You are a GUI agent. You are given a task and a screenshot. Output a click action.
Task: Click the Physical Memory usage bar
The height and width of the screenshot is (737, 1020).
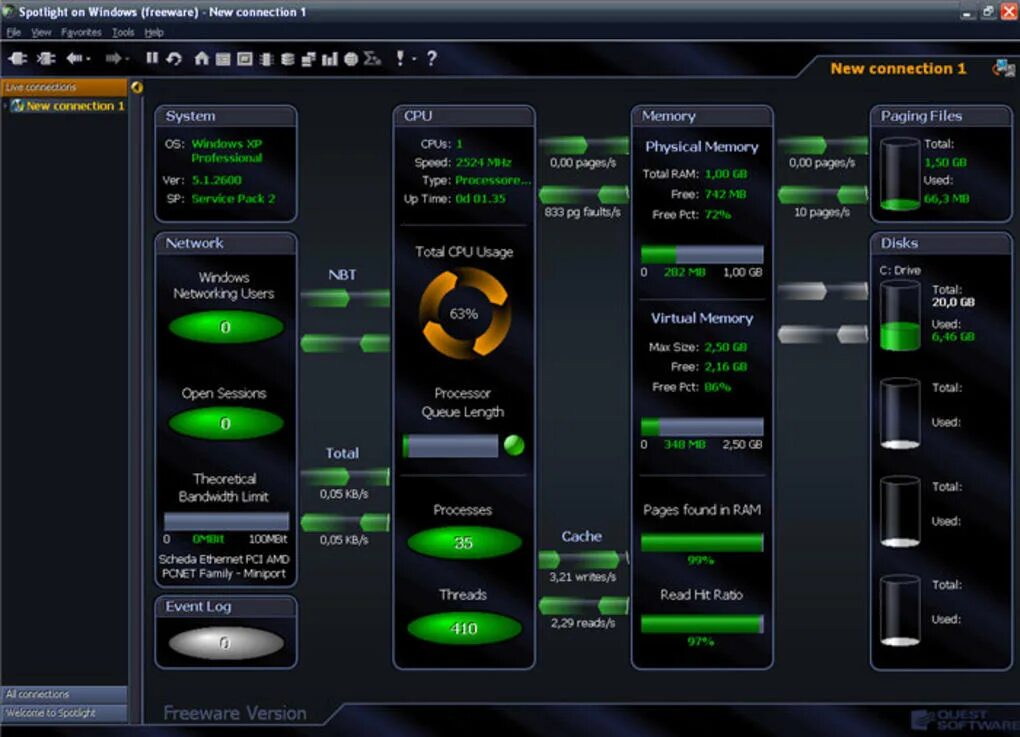coord(702,254)
